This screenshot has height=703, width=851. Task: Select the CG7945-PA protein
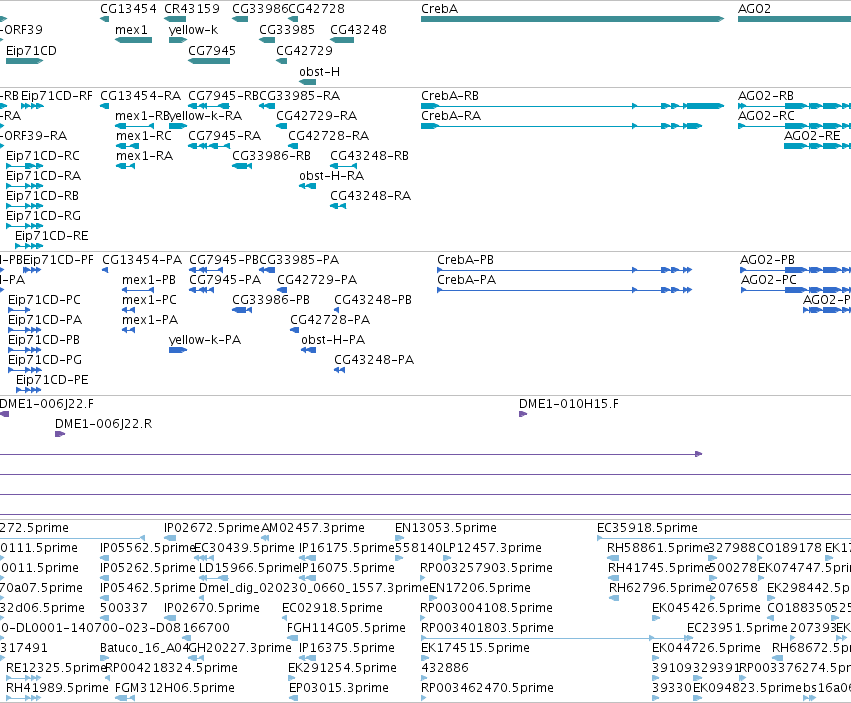(x=201, y=290)
